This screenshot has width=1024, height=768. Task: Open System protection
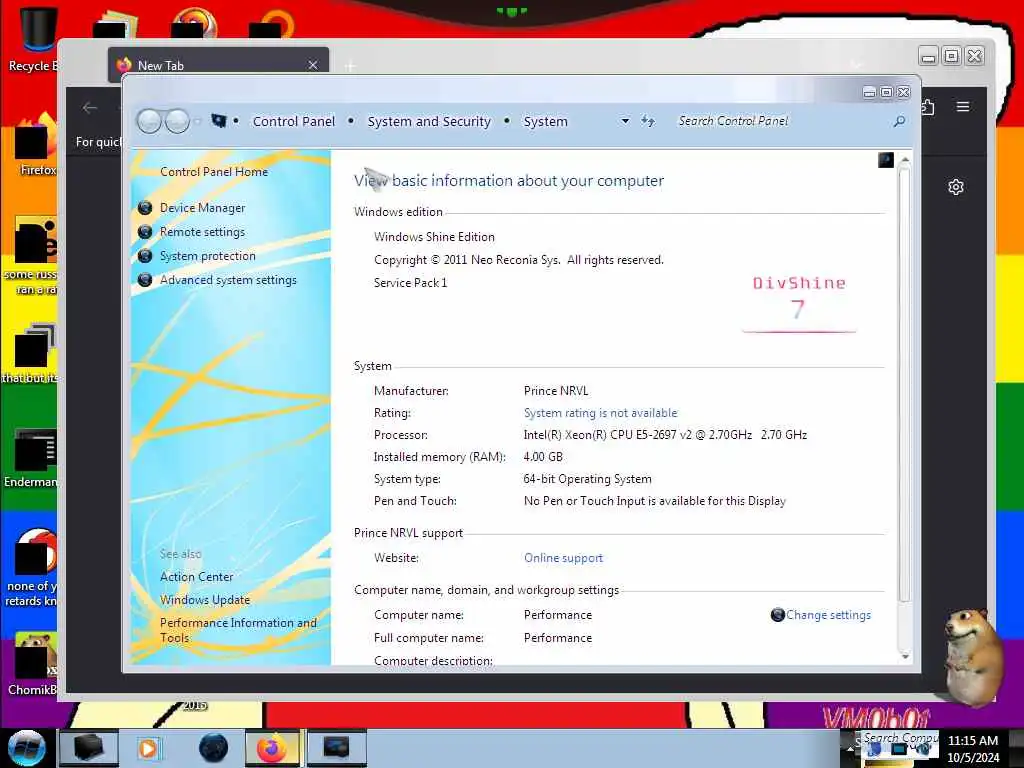tap(208, 256)
